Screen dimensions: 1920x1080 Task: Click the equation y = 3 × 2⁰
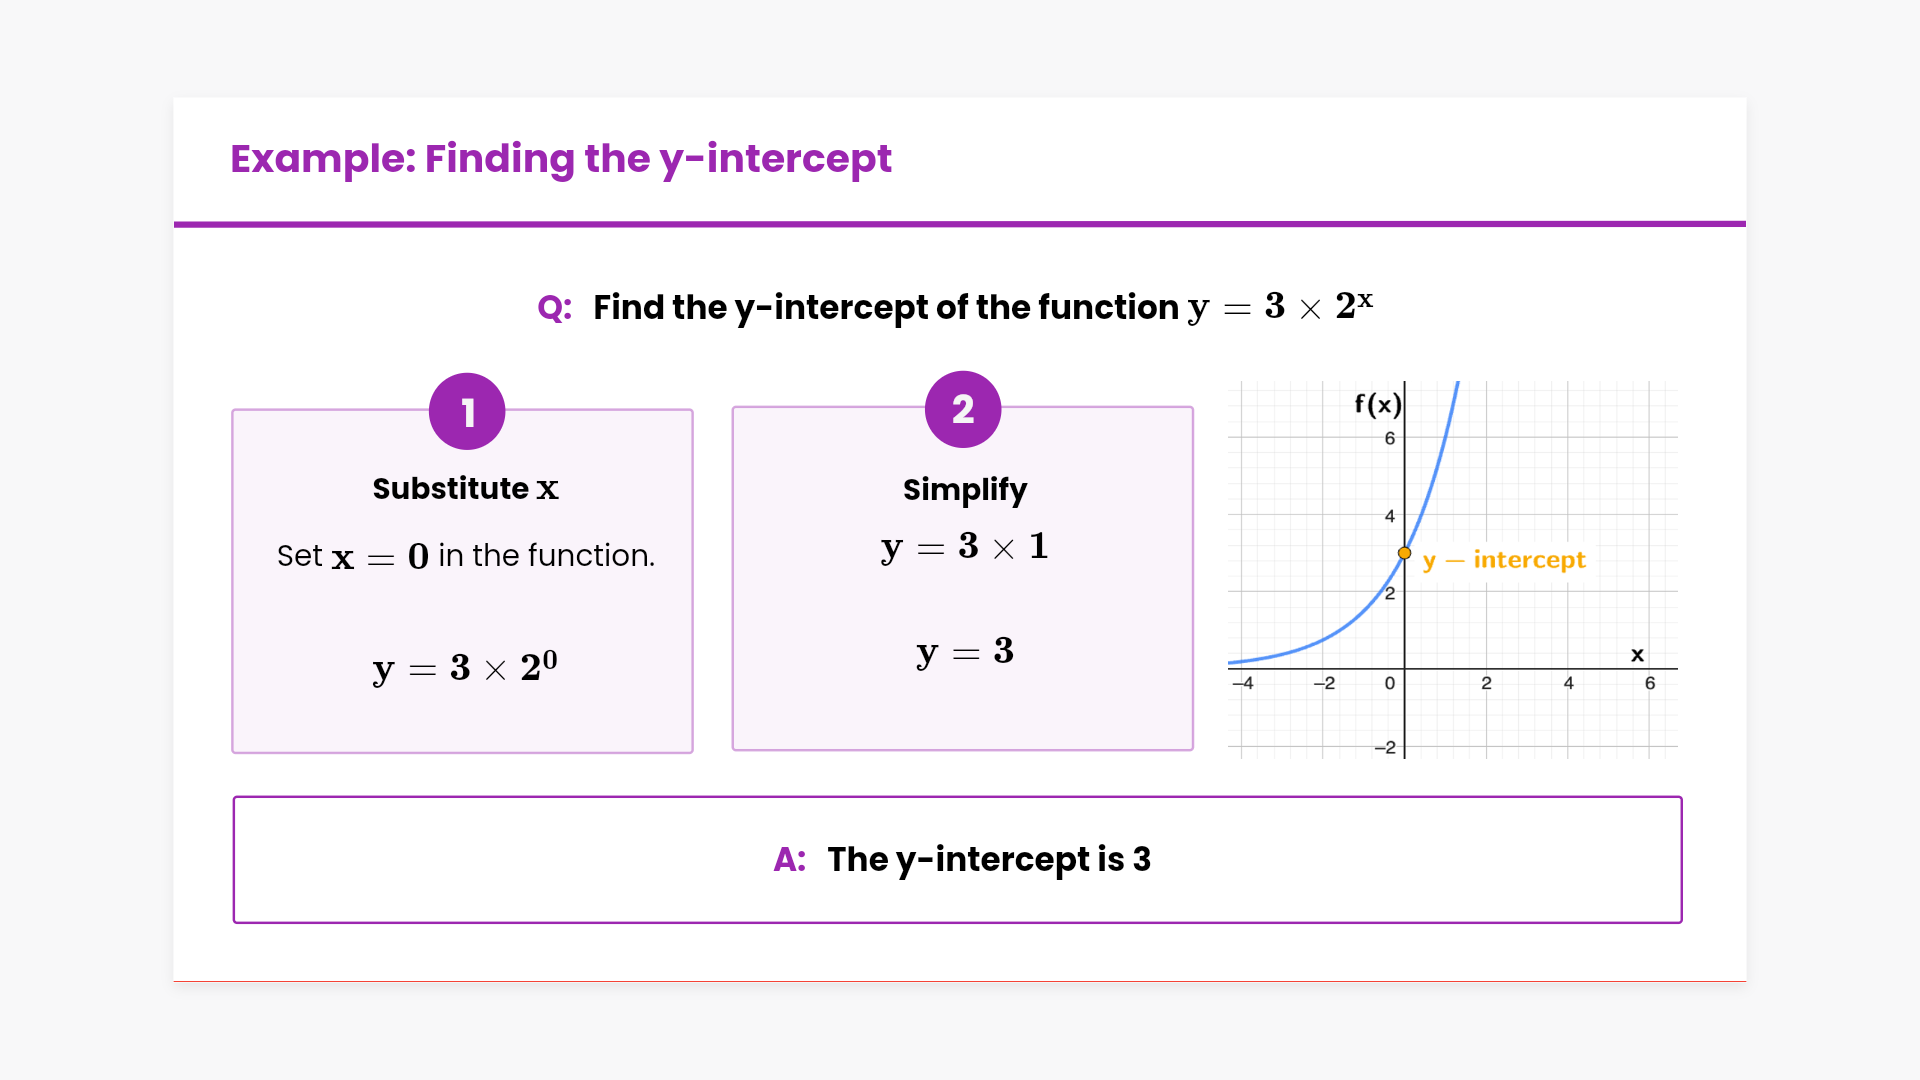(465, 667)
